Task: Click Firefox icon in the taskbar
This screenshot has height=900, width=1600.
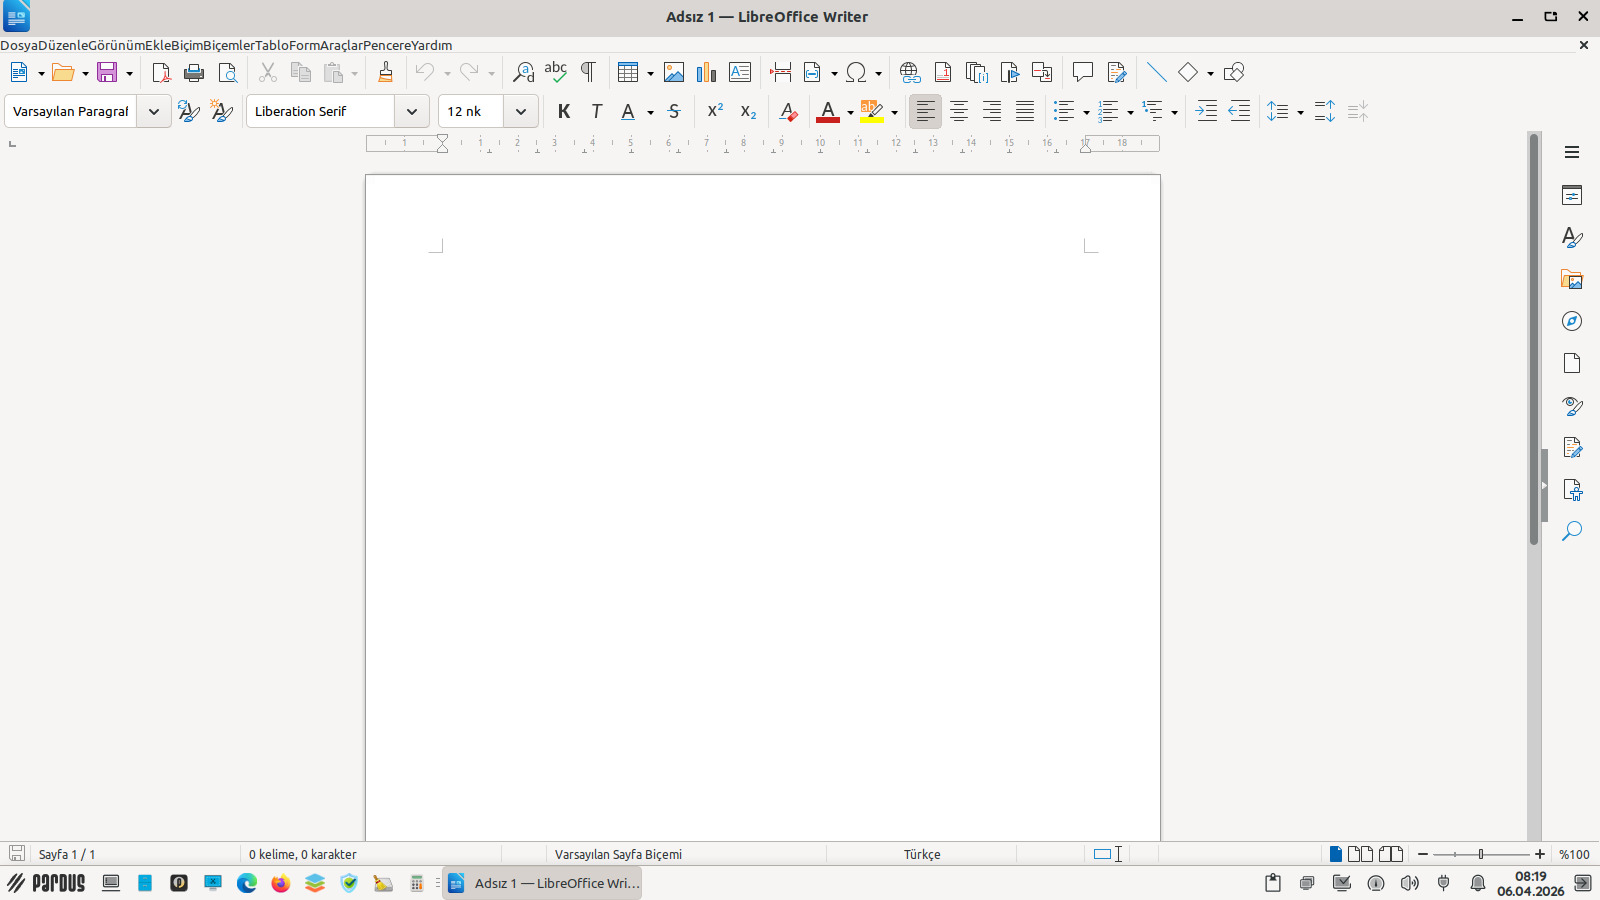Action: 281,883
